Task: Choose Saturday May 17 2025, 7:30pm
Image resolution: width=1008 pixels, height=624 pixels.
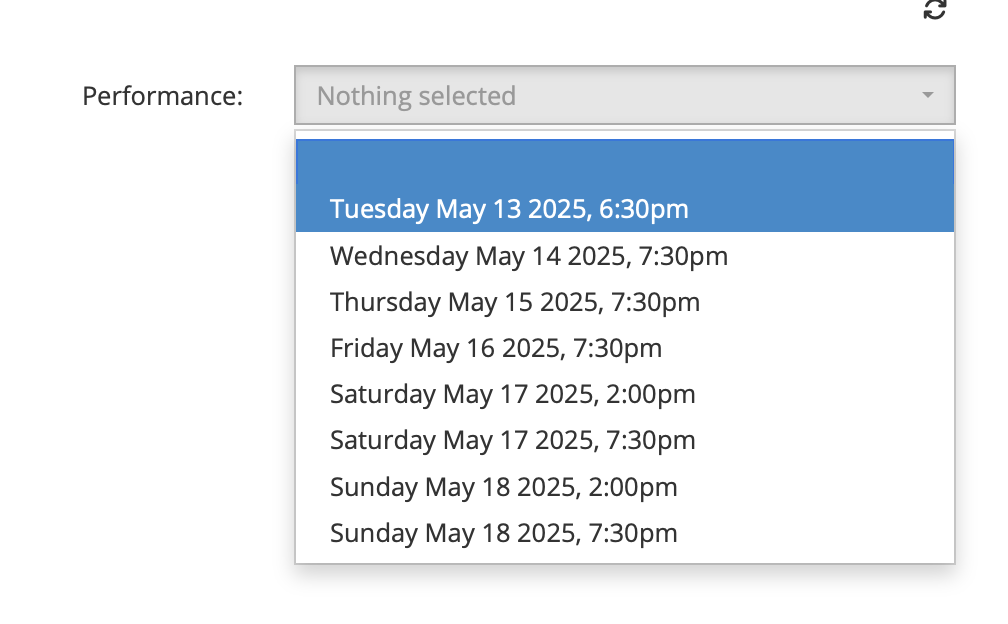Action: (512, 440)
